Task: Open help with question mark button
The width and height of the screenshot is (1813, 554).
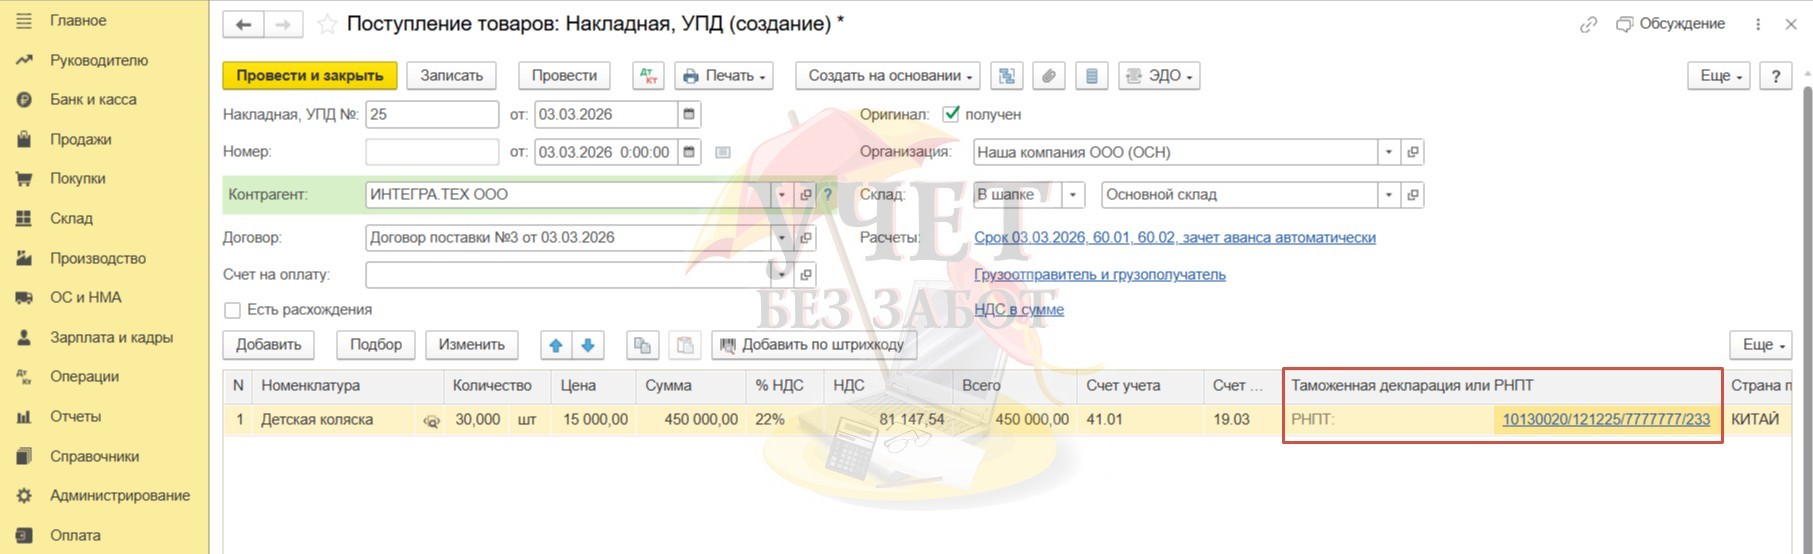Action: 1776,76
